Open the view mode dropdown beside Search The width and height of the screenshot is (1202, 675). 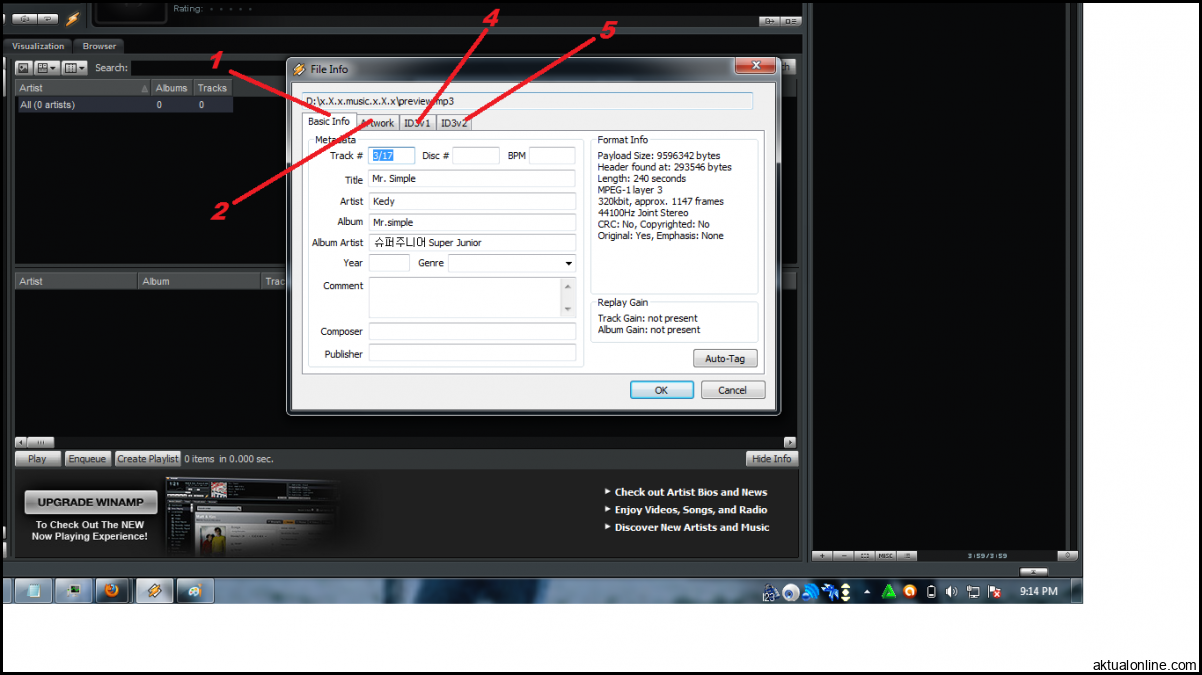47,68
